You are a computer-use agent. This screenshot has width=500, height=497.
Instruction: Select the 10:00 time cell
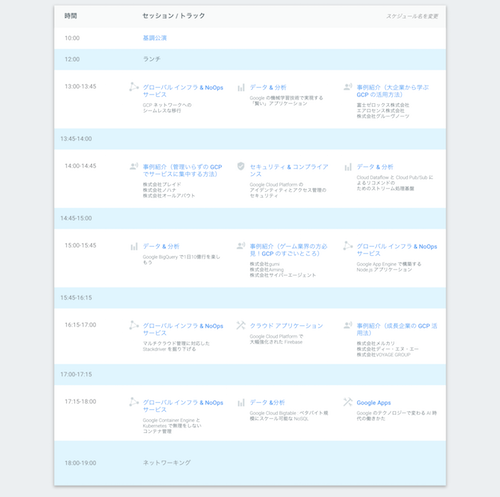(x=72, y=38)
